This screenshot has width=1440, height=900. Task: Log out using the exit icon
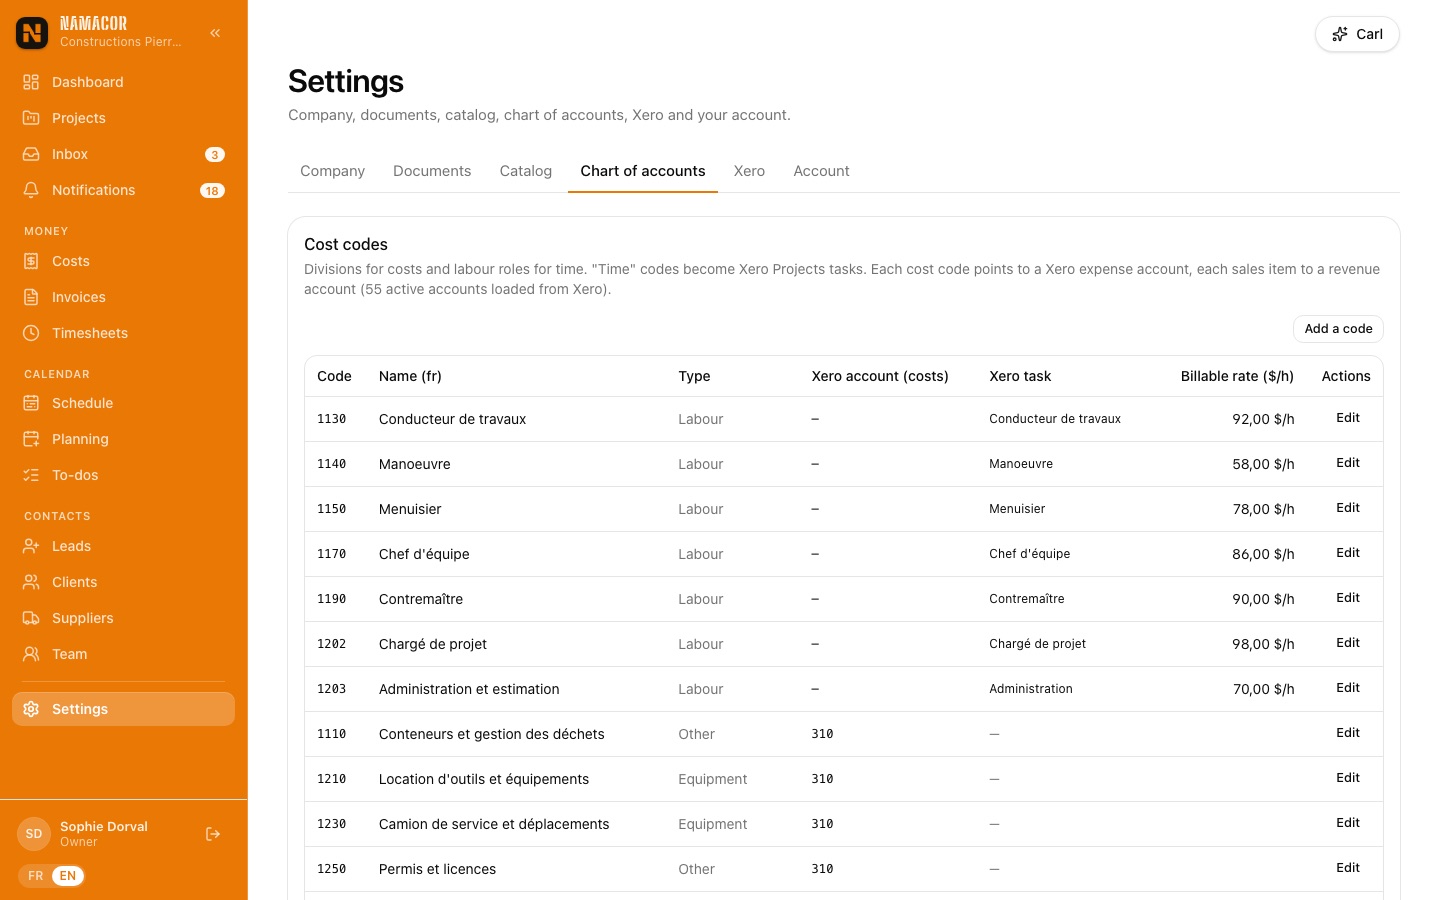(x=213, y=834)
